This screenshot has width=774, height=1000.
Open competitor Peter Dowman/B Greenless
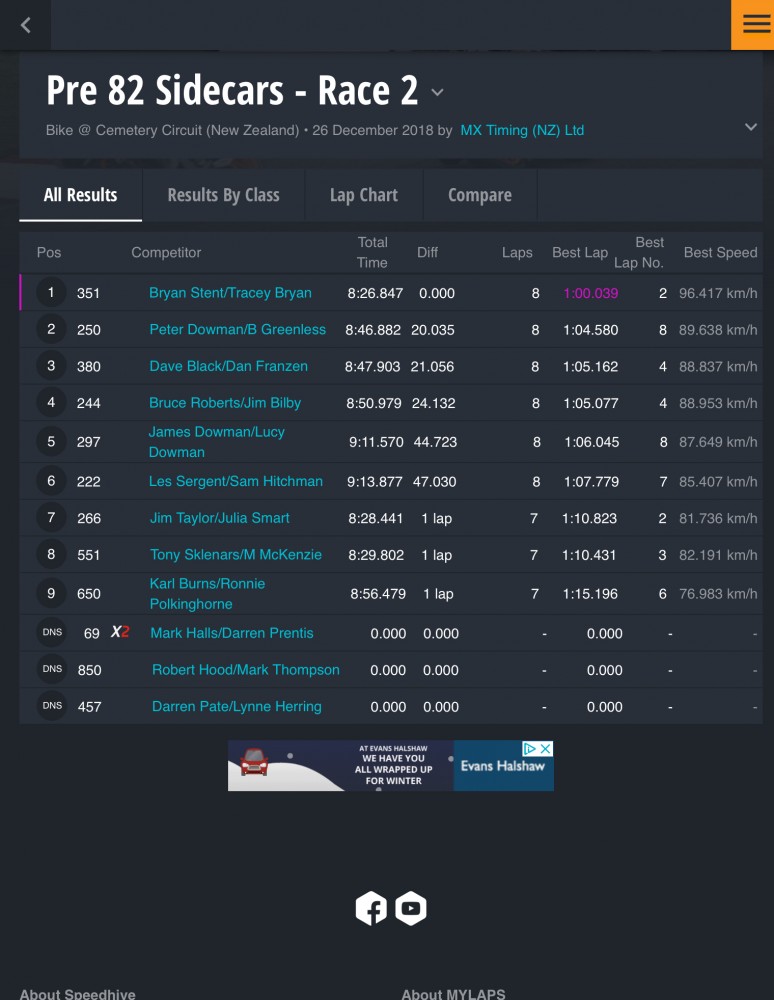tap(237, 329)
